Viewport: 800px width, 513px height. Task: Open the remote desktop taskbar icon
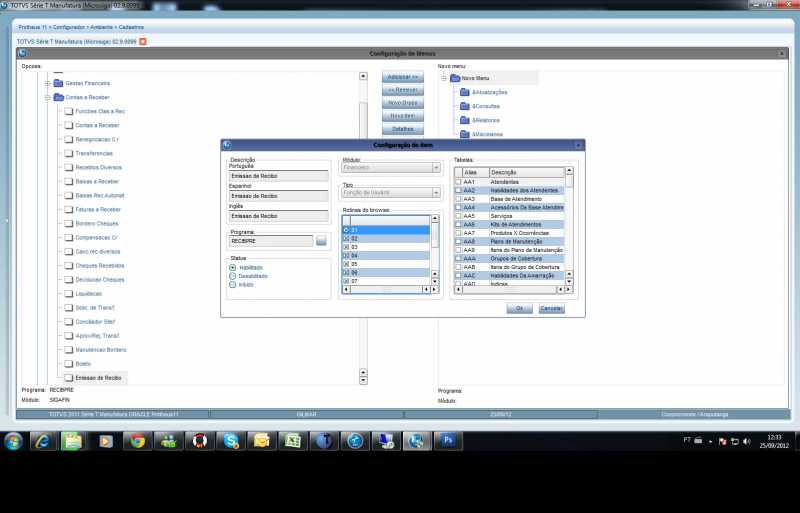(x=386, y=441)
